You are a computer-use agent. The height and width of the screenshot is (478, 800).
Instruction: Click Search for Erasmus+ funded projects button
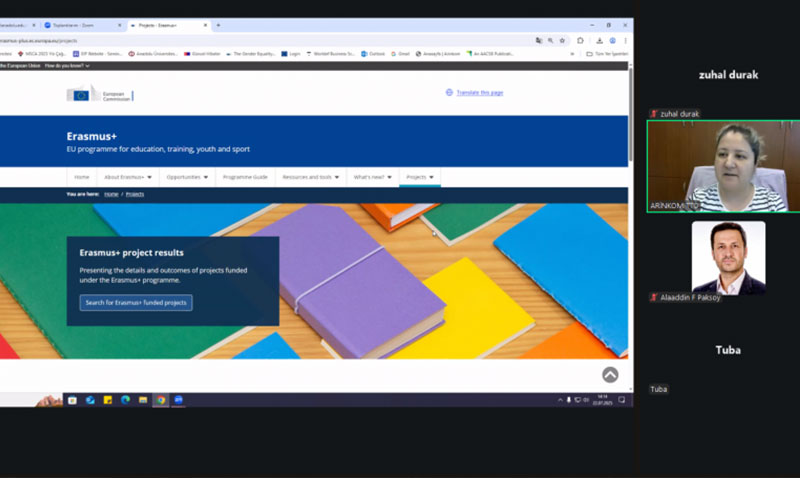[136, 303]
